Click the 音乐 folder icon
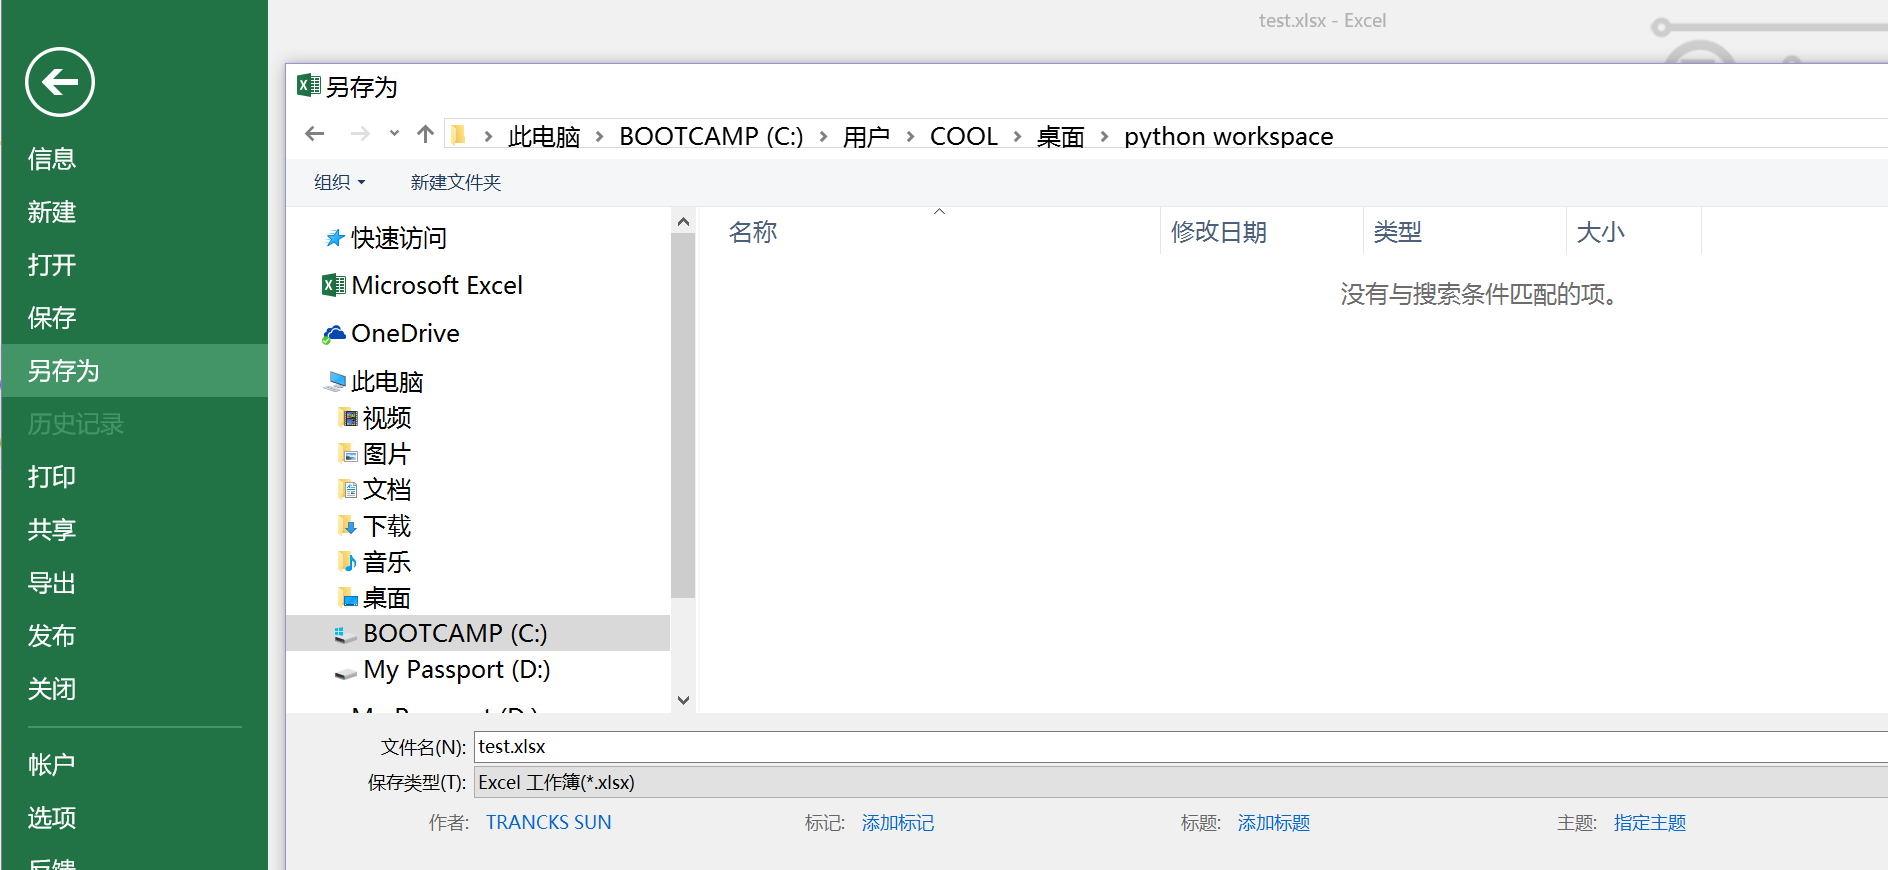 (348, 562)
